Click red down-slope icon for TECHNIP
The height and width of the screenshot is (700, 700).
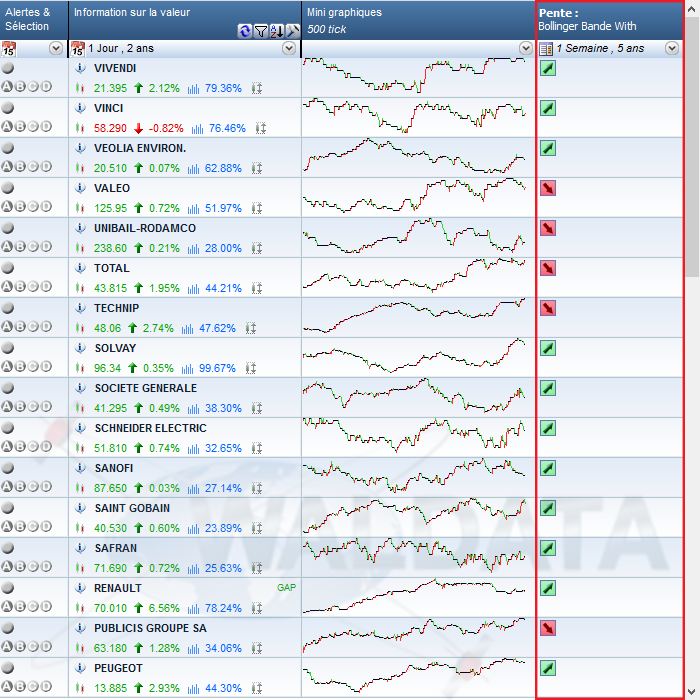[548, 308]
